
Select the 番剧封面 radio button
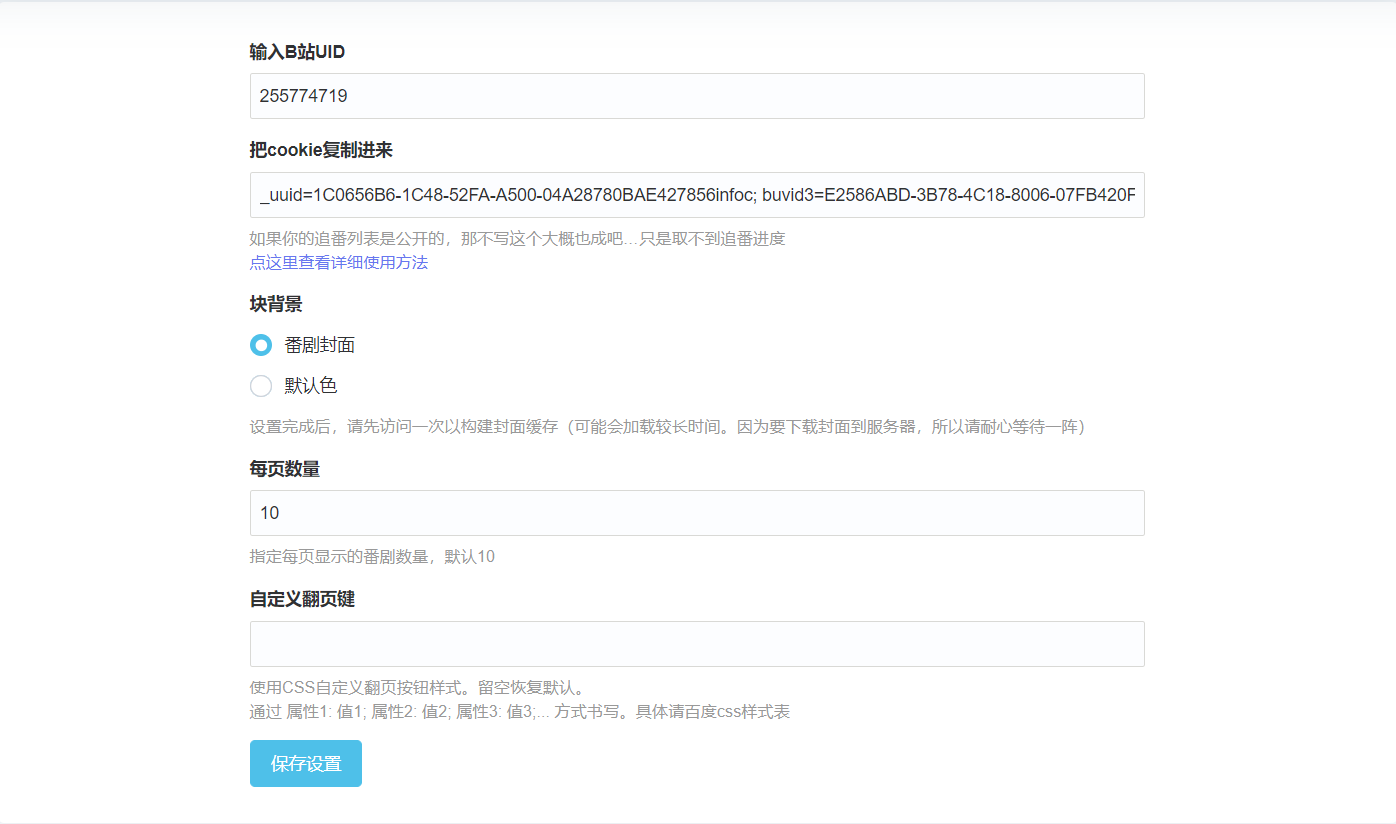(261, 345)
